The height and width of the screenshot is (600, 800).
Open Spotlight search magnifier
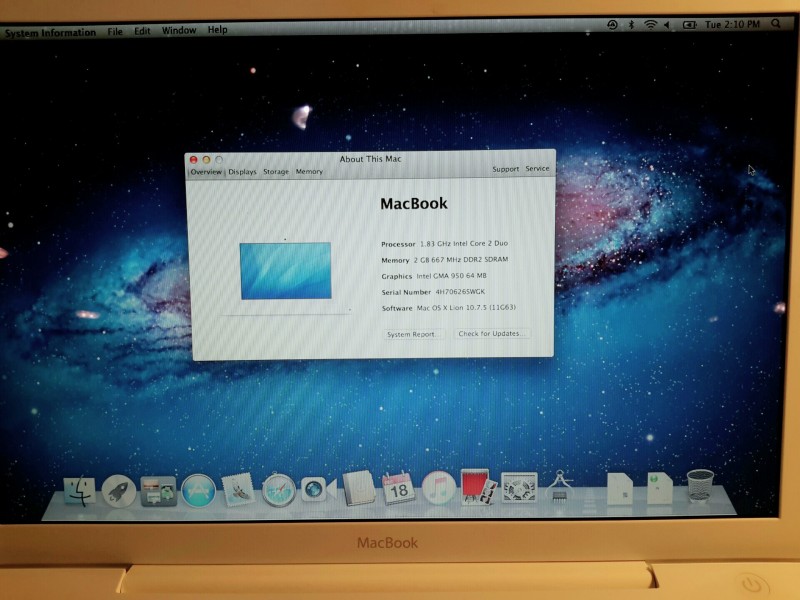coord(776,23)
